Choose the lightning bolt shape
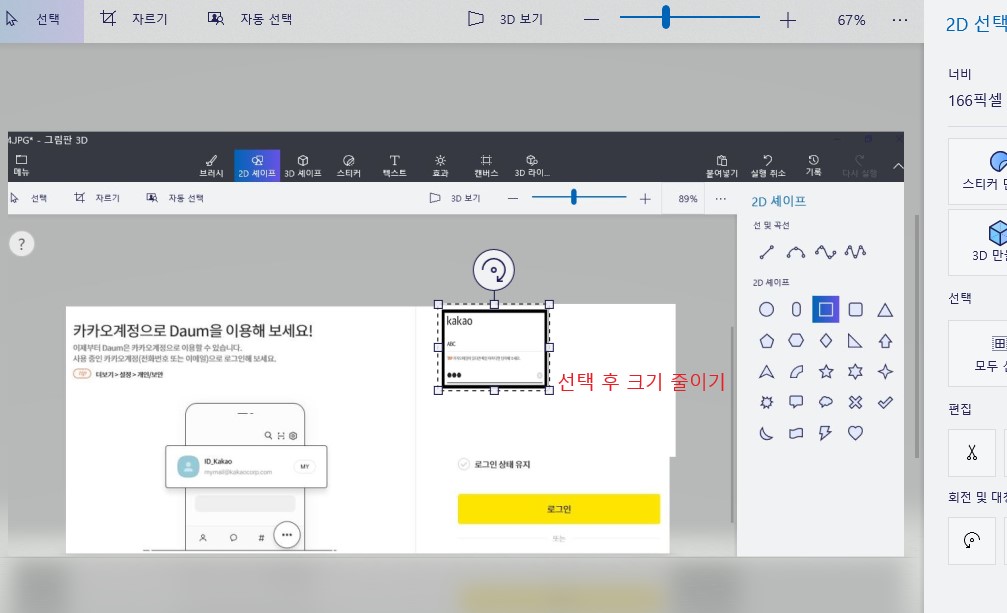The image size is (1007, 613). tap(826, 433)
